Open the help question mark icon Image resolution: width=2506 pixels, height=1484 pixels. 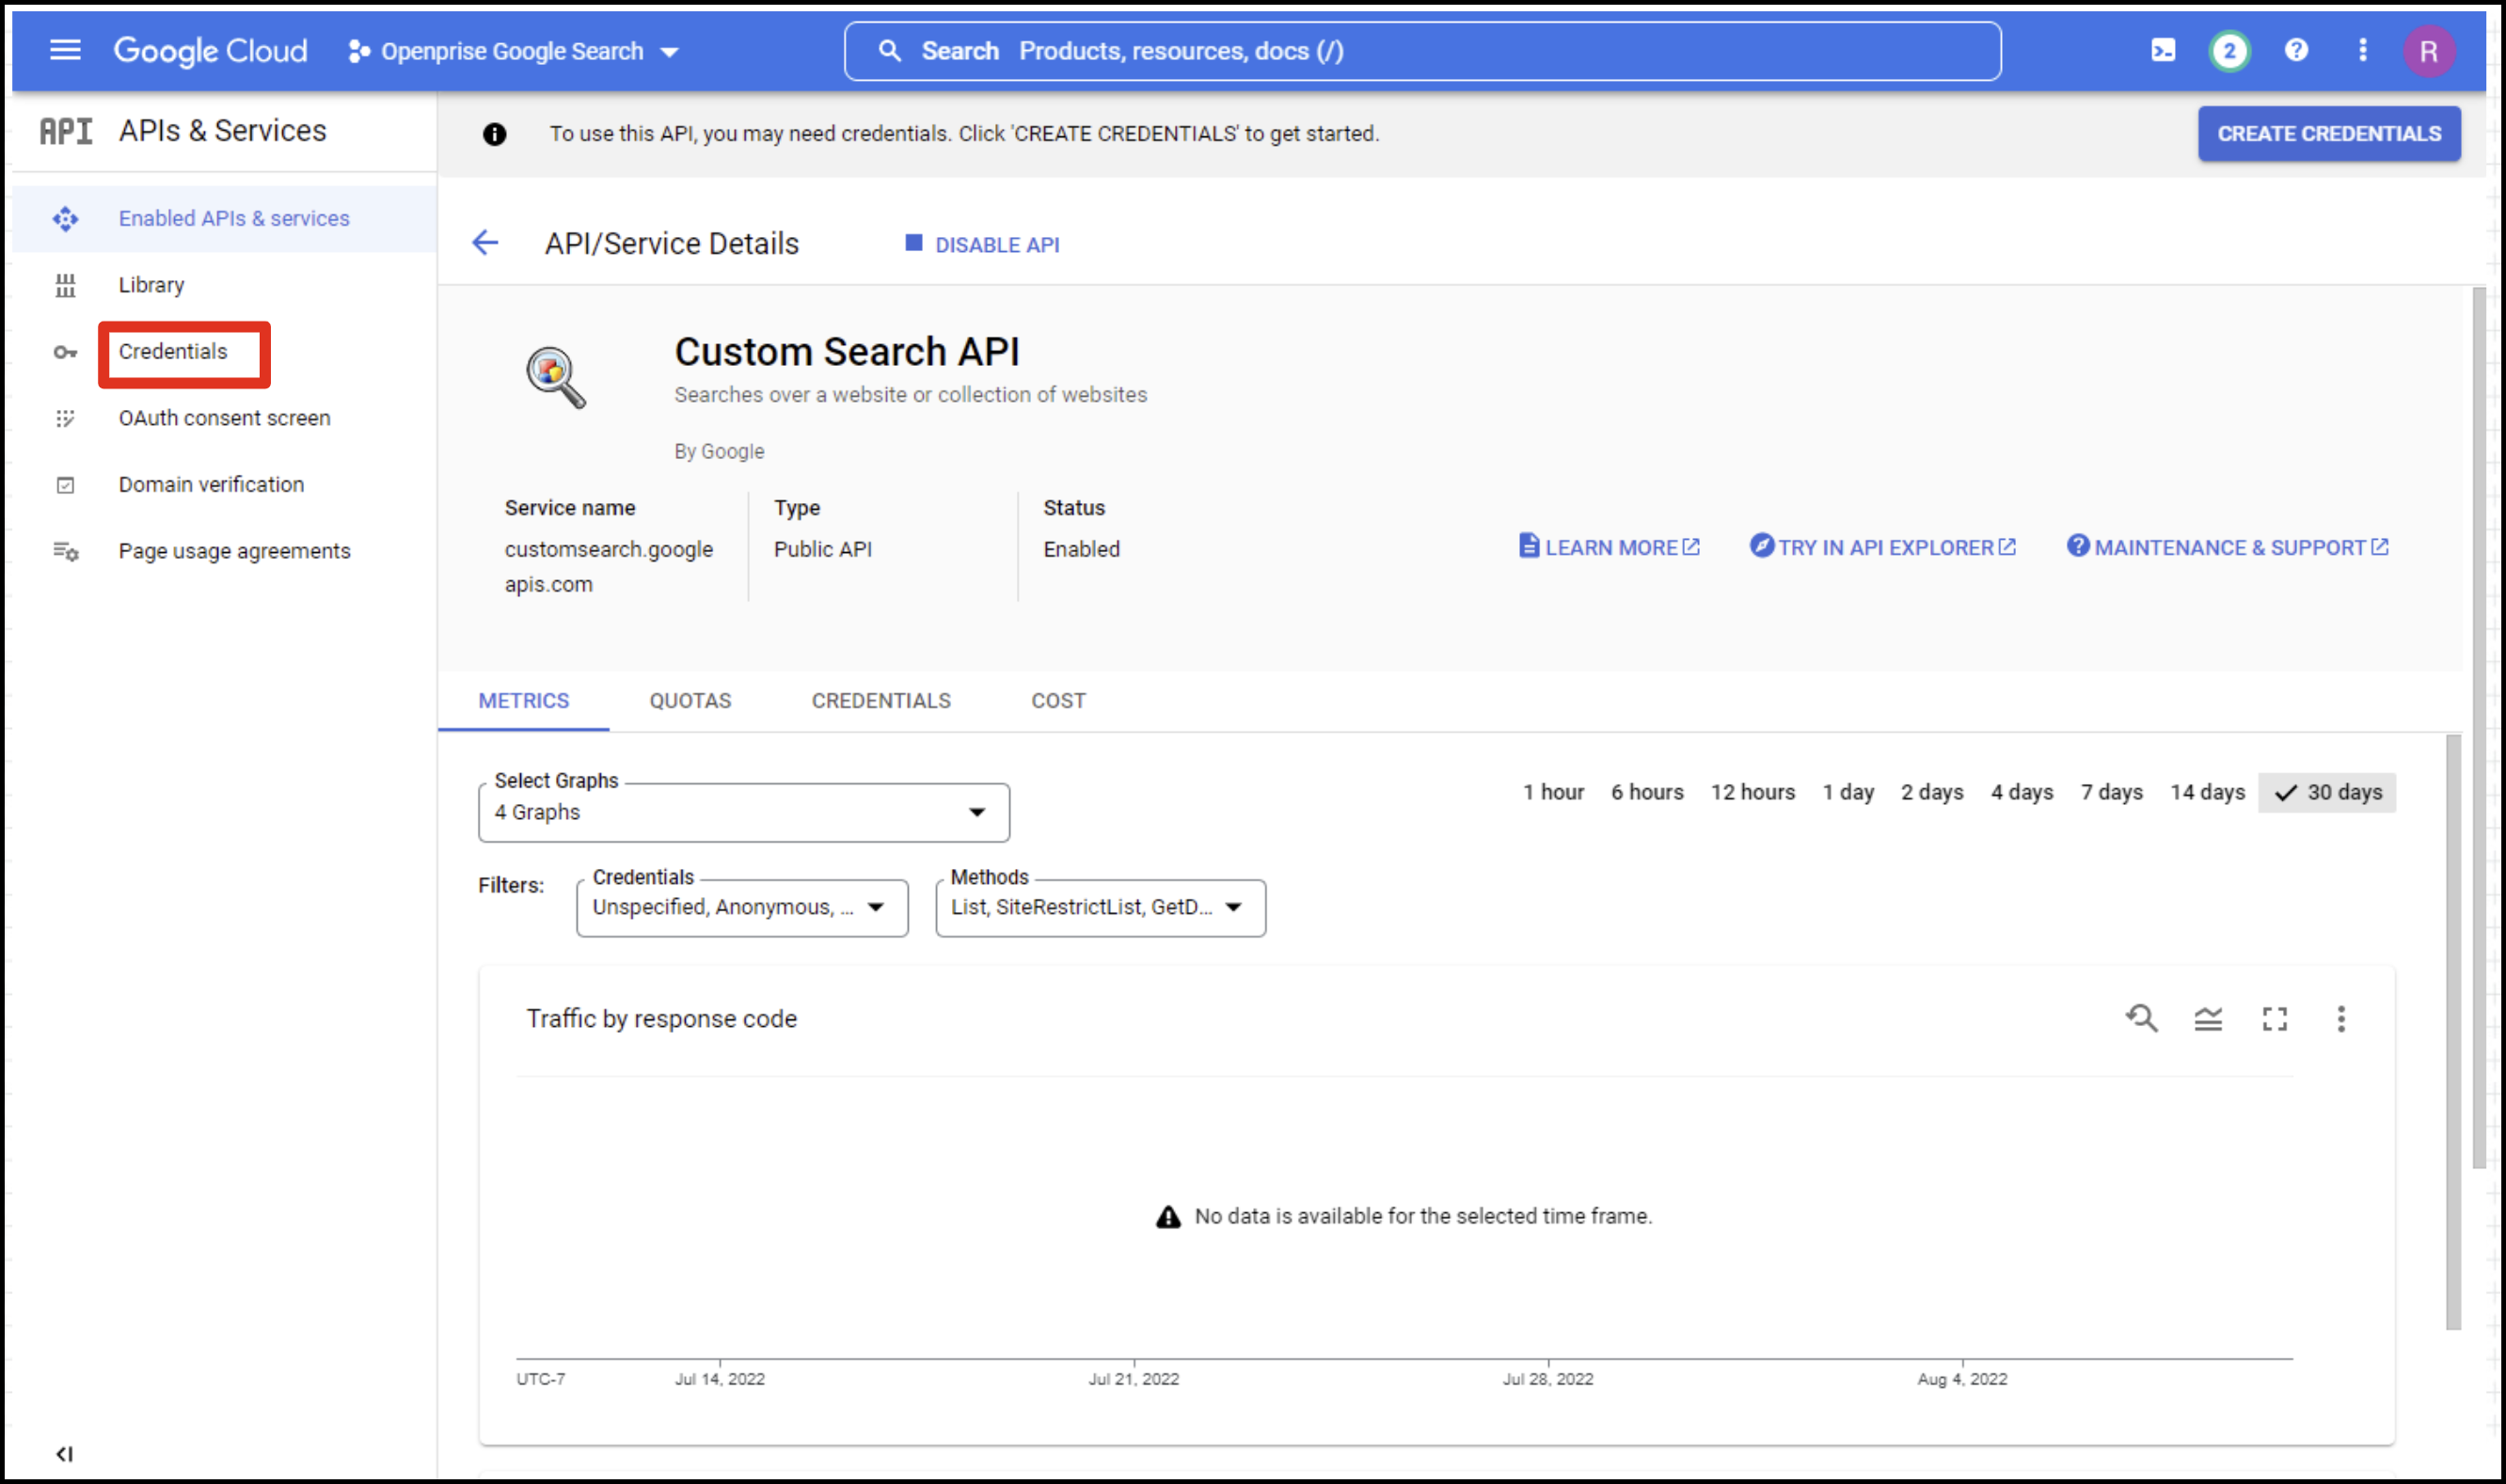(2296, 50)
